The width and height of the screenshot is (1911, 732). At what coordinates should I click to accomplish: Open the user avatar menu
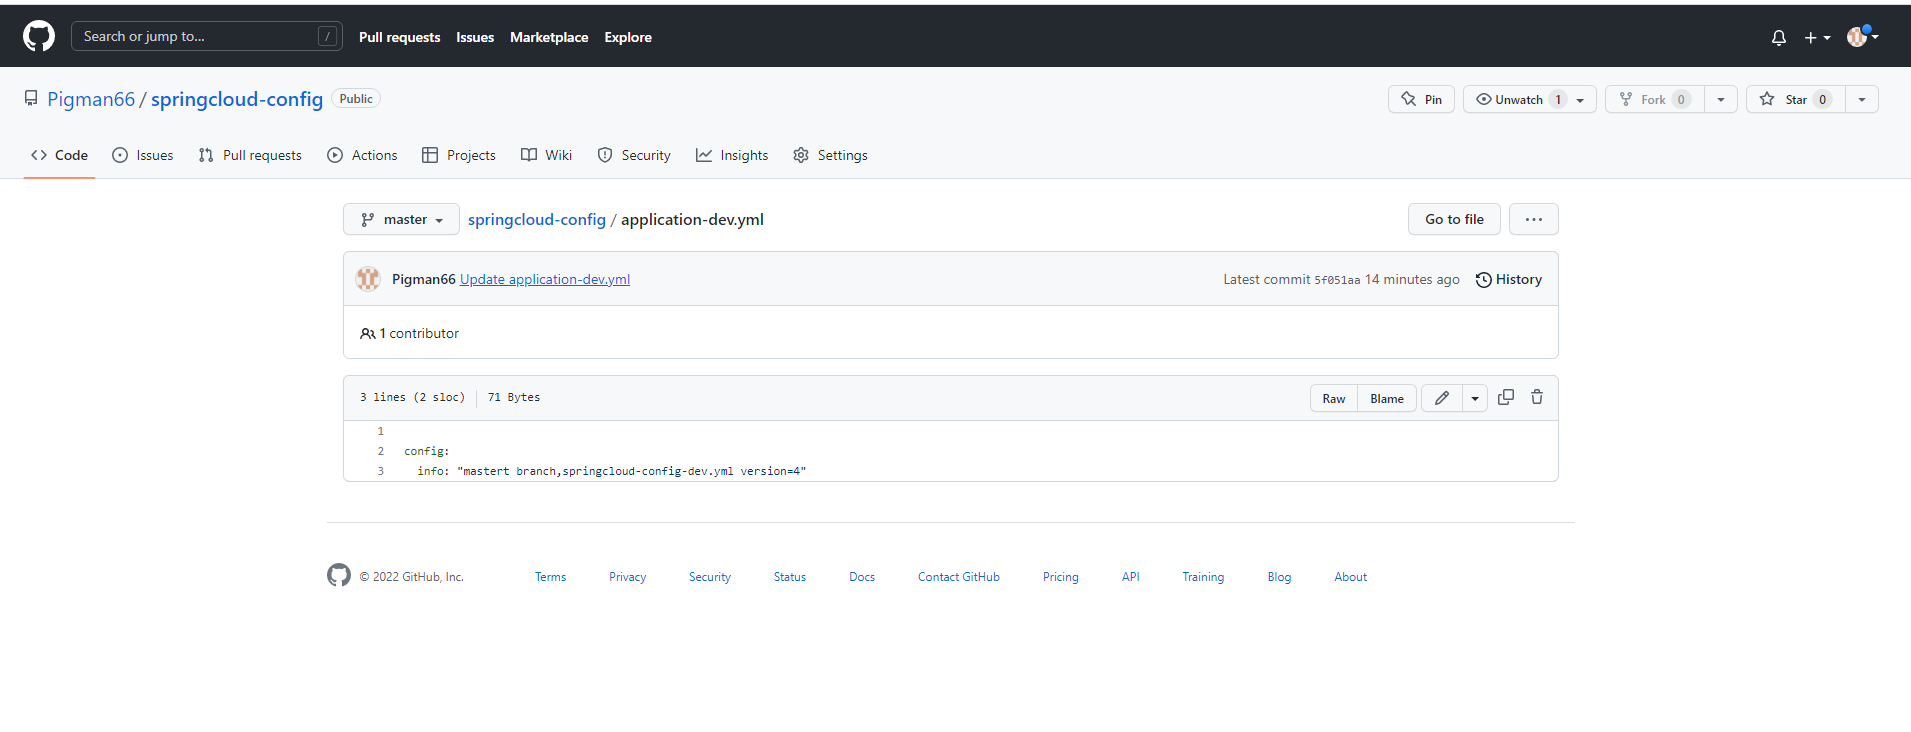[x=1862, y=37]
